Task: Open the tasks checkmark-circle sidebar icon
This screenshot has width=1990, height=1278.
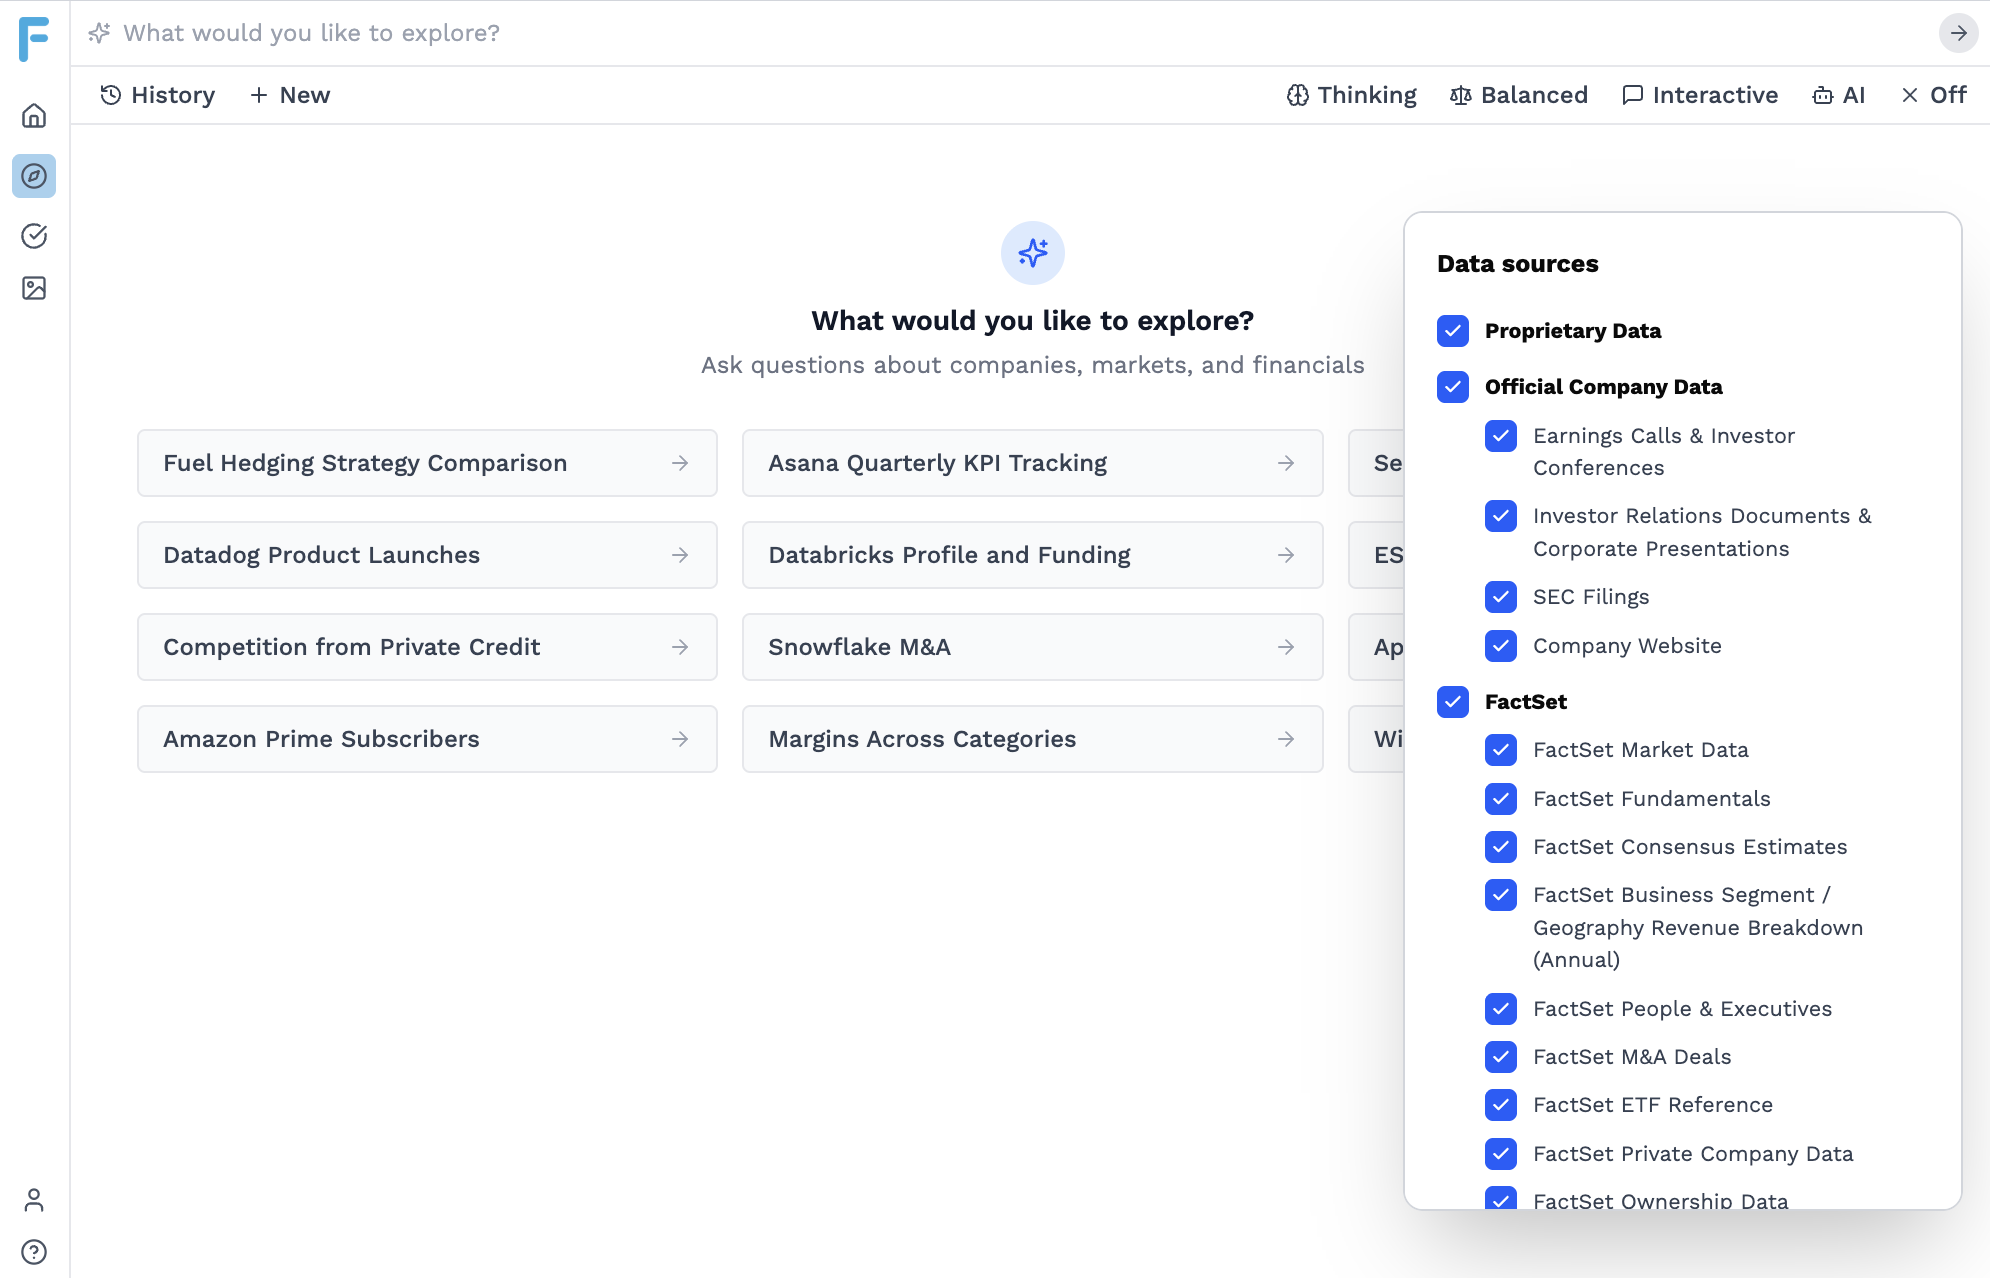Action: tap(34, 236)
